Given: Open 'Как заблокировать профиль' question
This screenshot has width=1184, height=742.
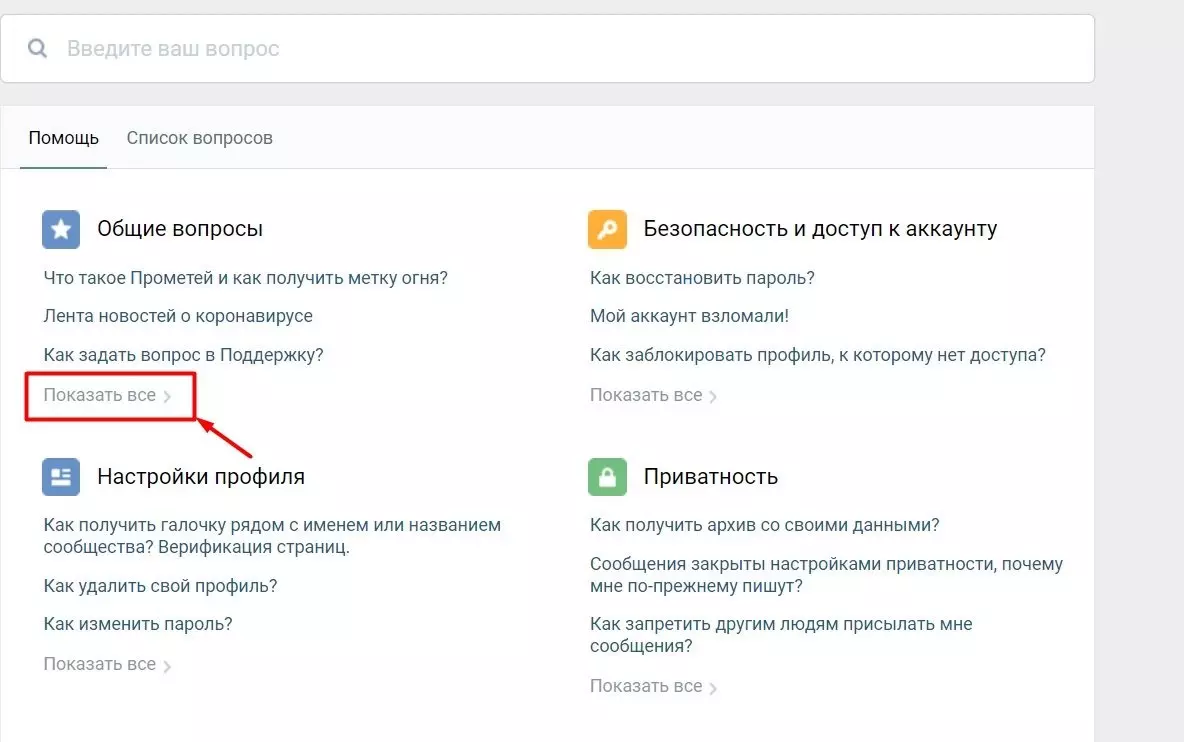Looking at the screenshot, I should (x=818, y=355).
